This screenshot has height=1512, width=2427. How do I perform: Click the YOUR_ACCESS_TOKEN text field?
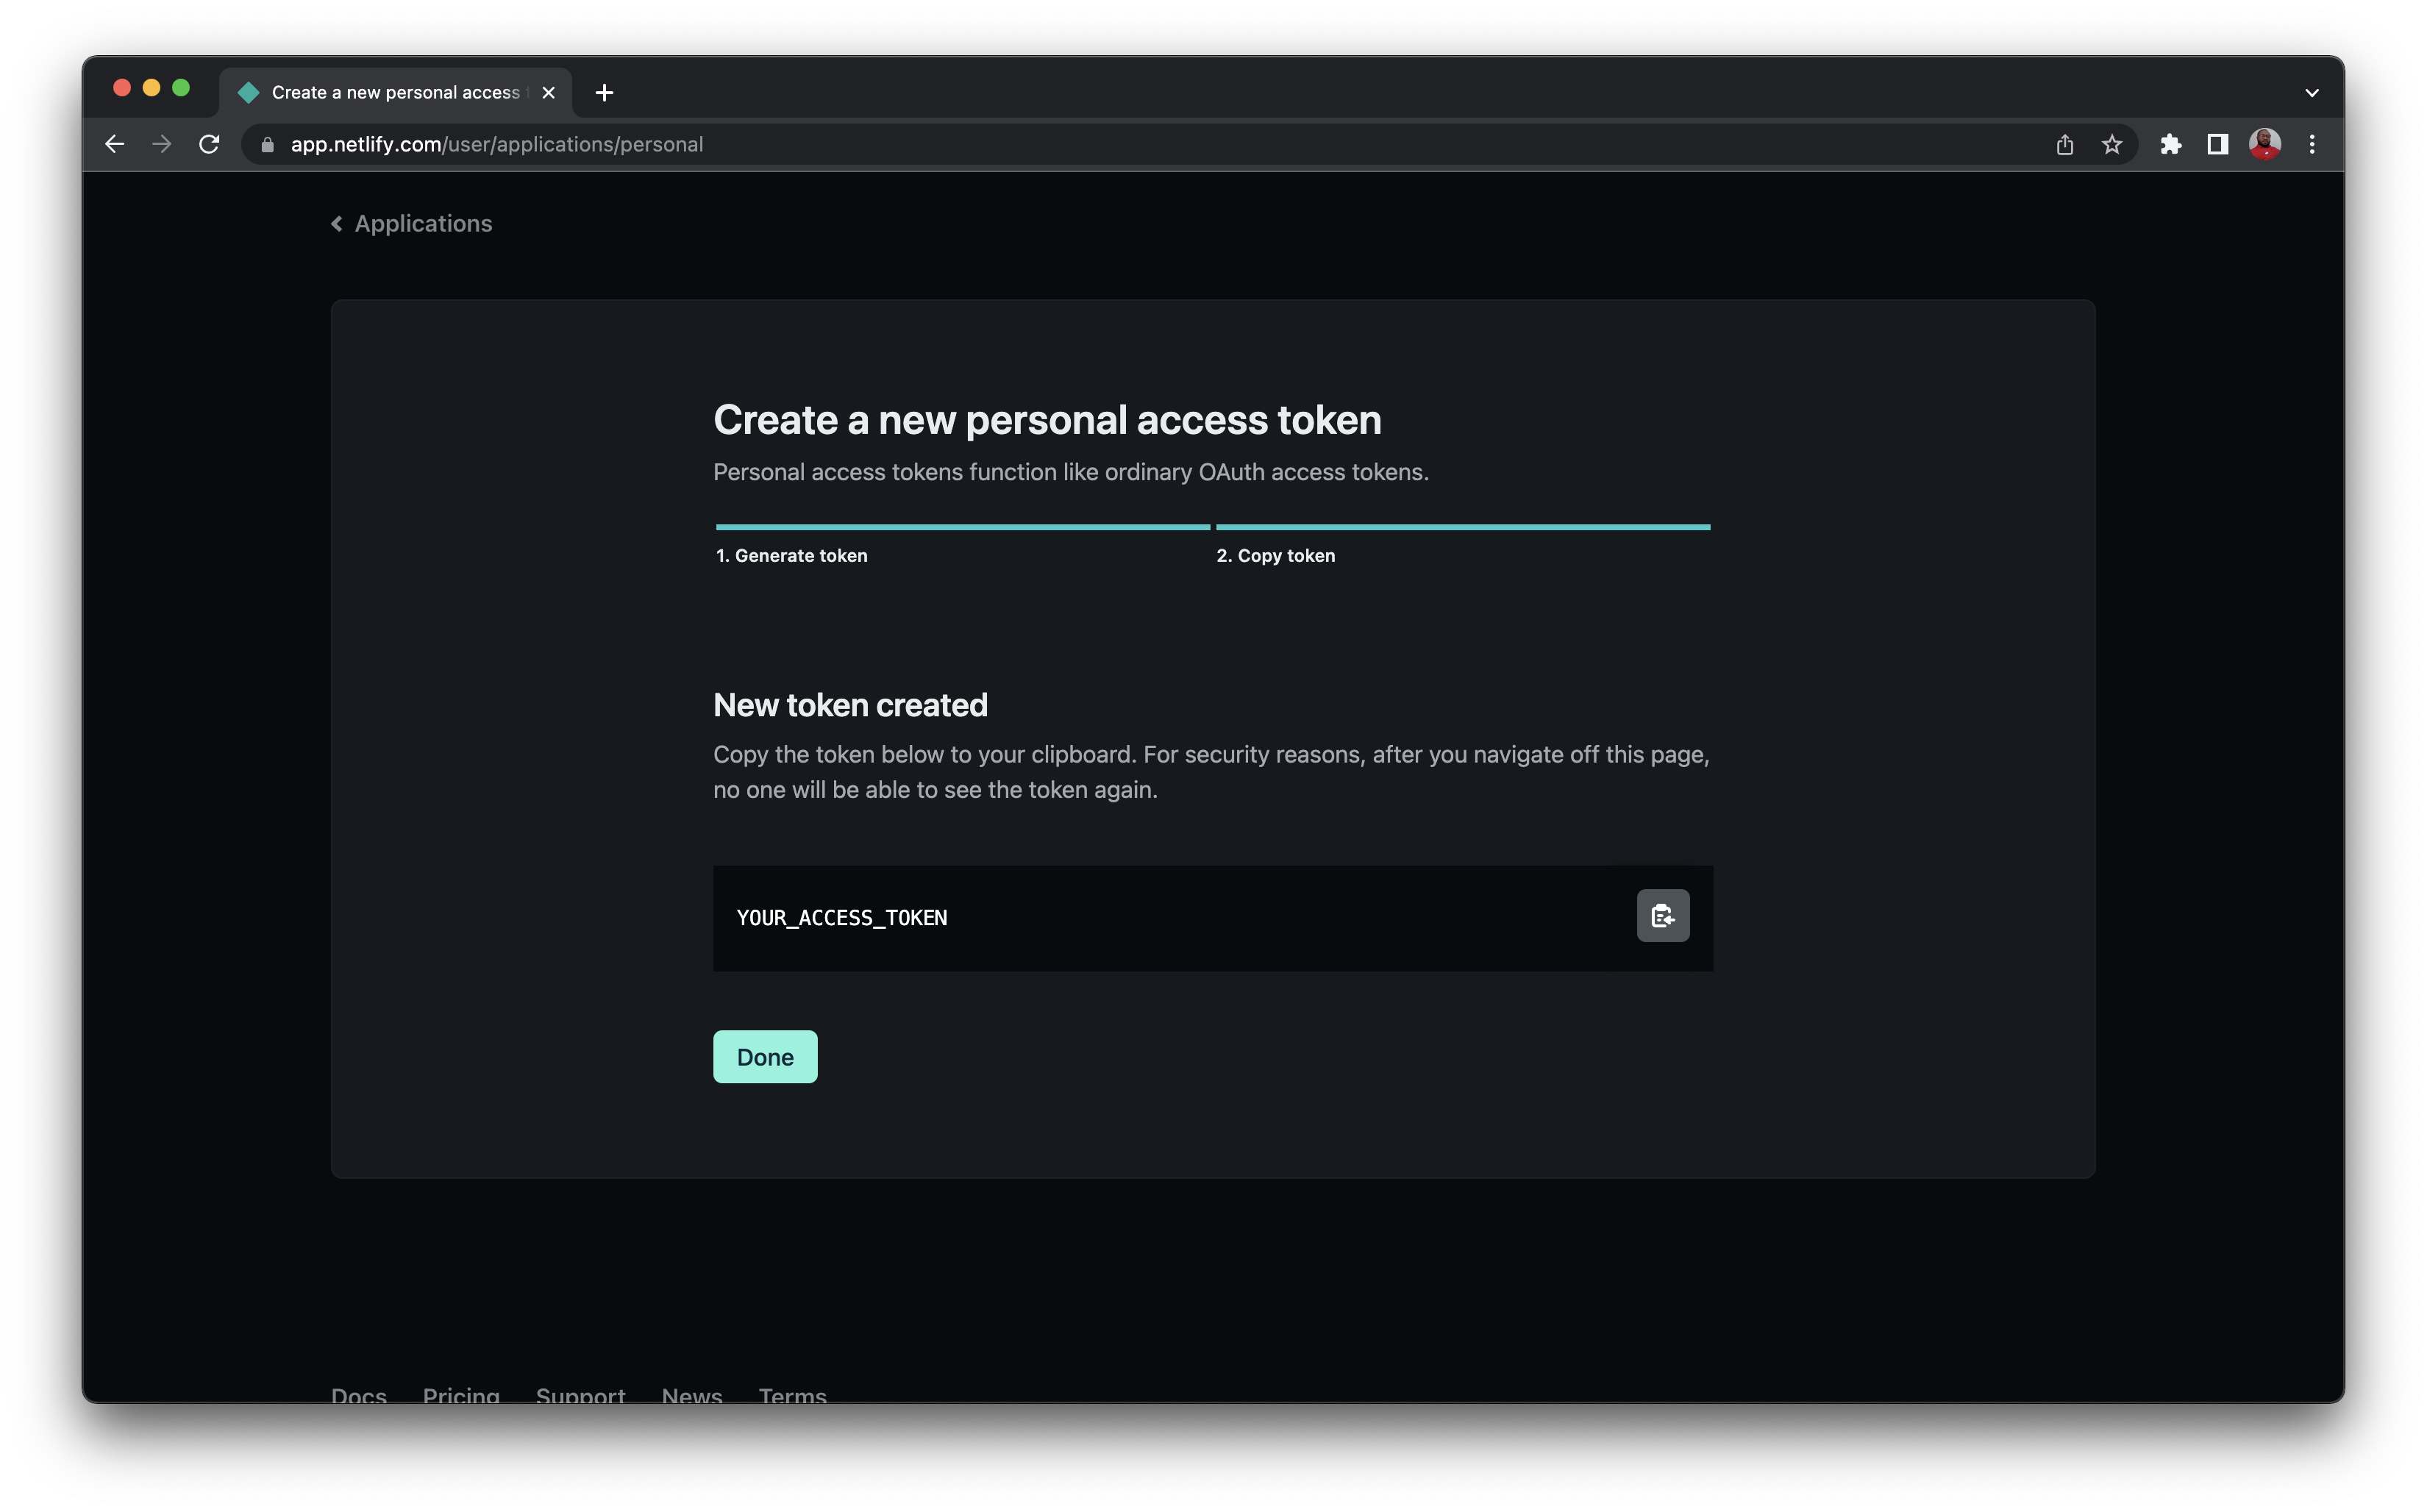(x=1100, y=917)
